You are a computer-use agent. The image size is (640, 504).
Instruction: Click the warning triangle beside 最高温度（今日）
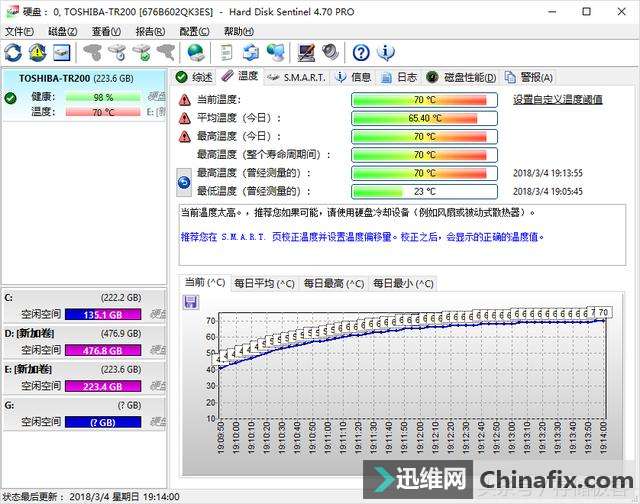(x=184, y=136)
